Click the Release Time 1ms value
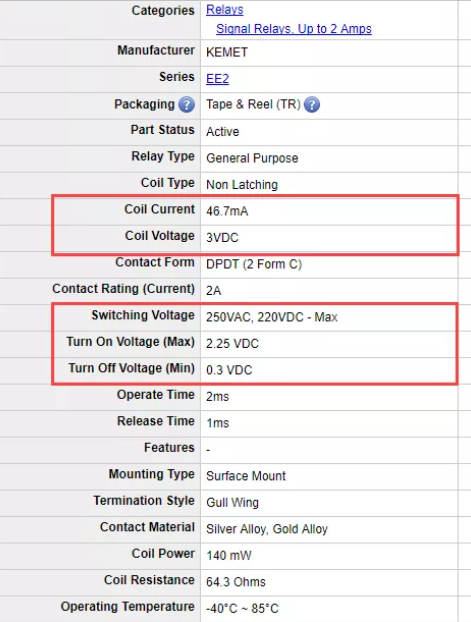 coord(217,423)
